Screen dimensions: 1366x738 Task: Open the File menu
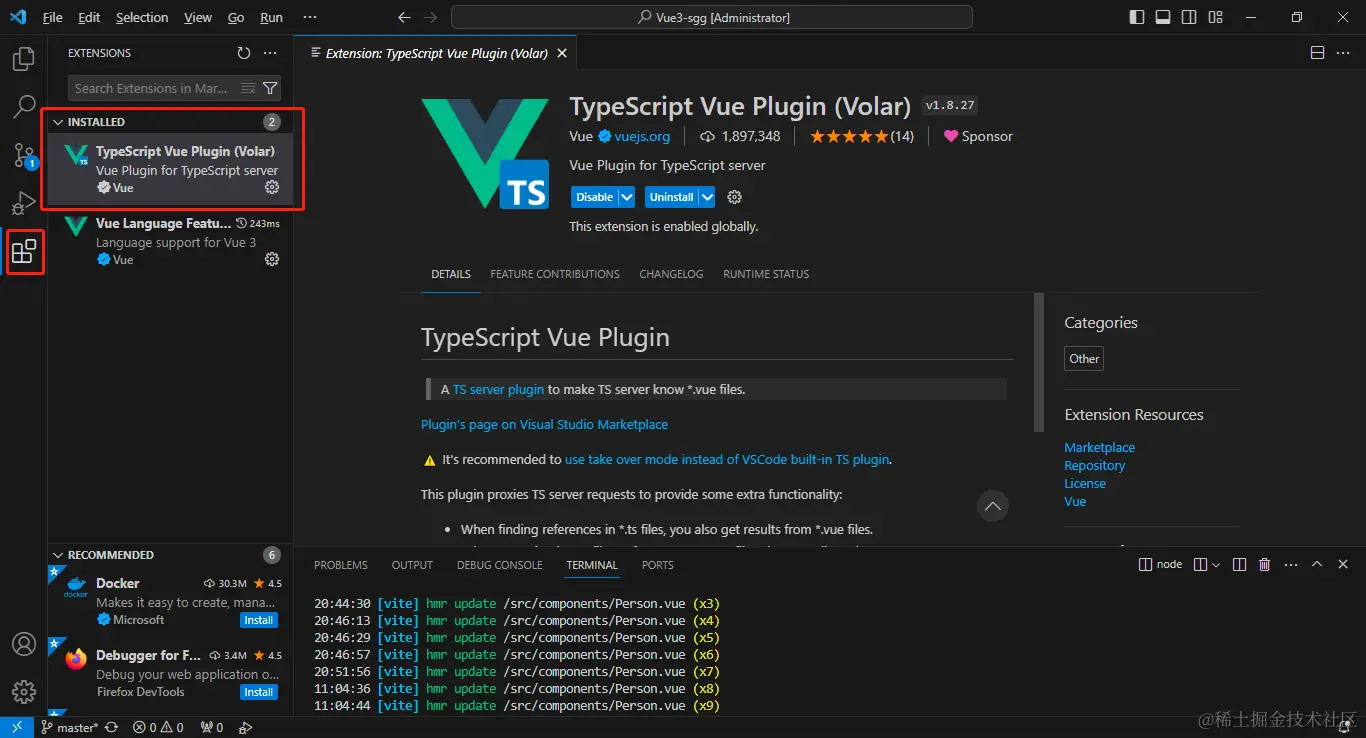52,17
